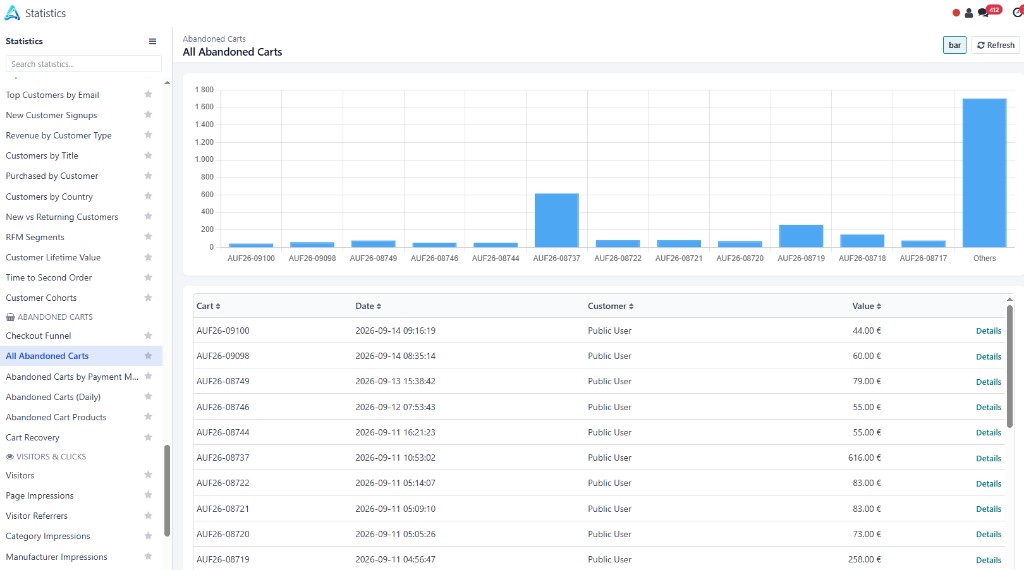The height and width of the screenshot is (570, 1024).
Task: Click star beside Category Impressions
Action: [x=148, y=536]
